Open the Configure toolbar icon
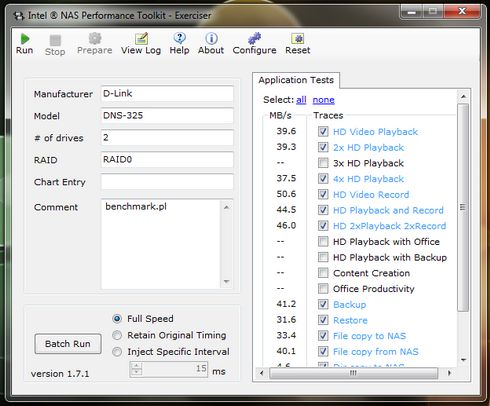The height and width of the screenshot is (406, 490). pyautogui.click(x=254, y=39)
